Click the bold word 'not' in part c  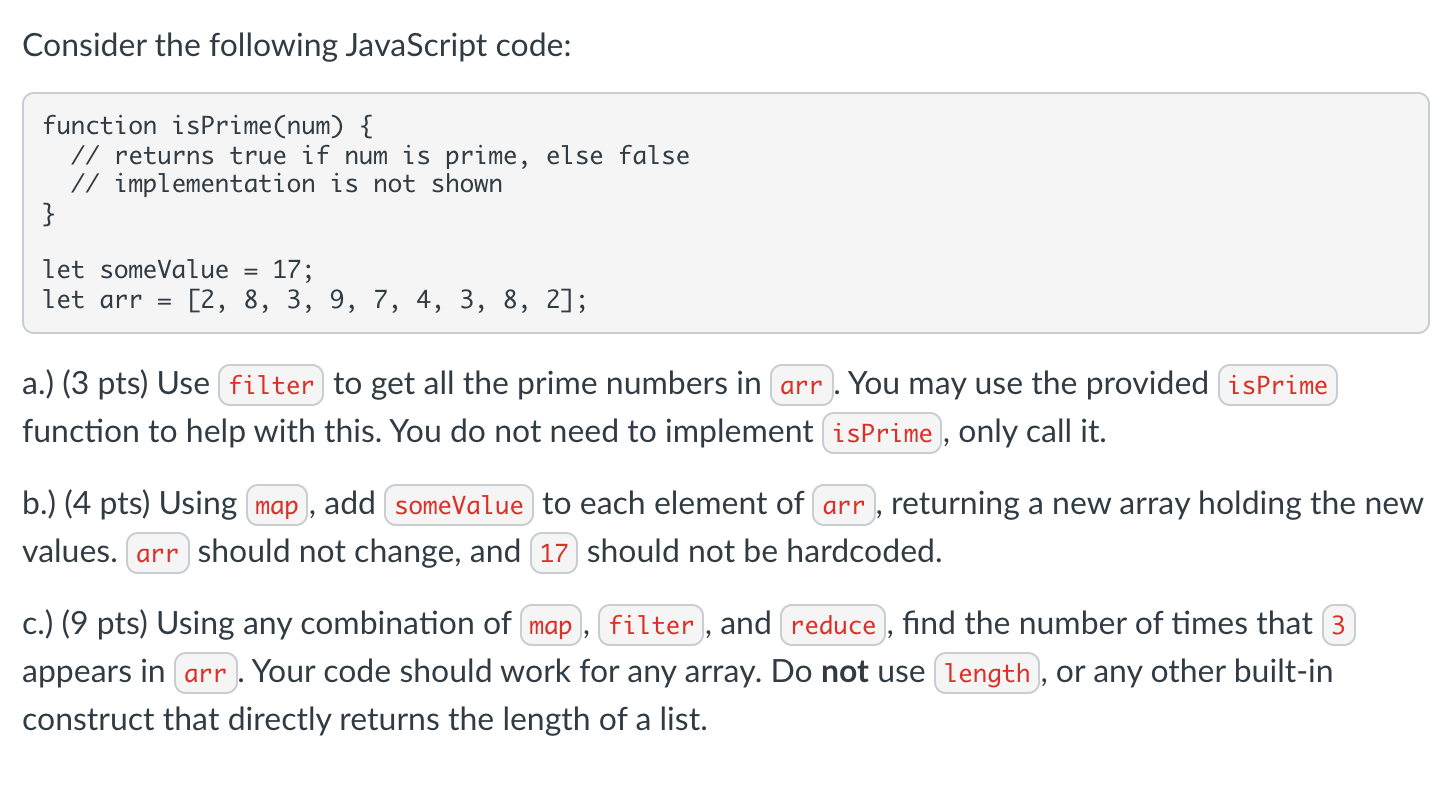[844, 672]
